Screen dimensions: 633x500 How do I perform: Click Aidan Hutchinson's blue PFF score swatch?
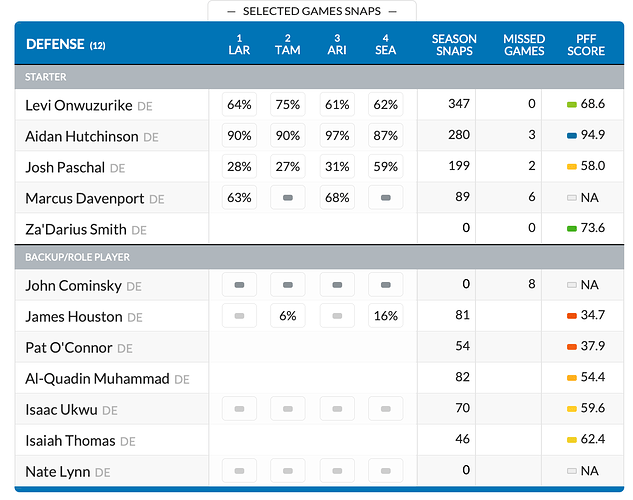[x=573, y=136]
